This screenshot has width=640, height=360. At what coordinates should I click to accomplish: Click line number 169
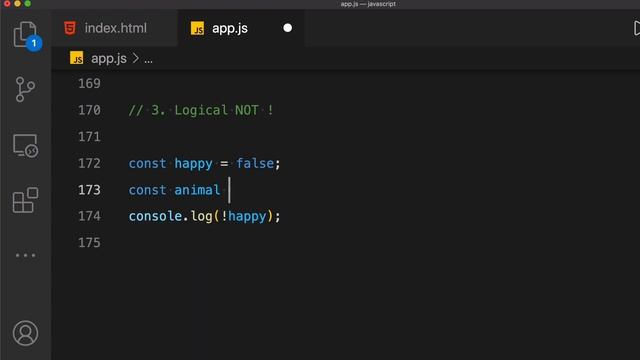point(89,84)
